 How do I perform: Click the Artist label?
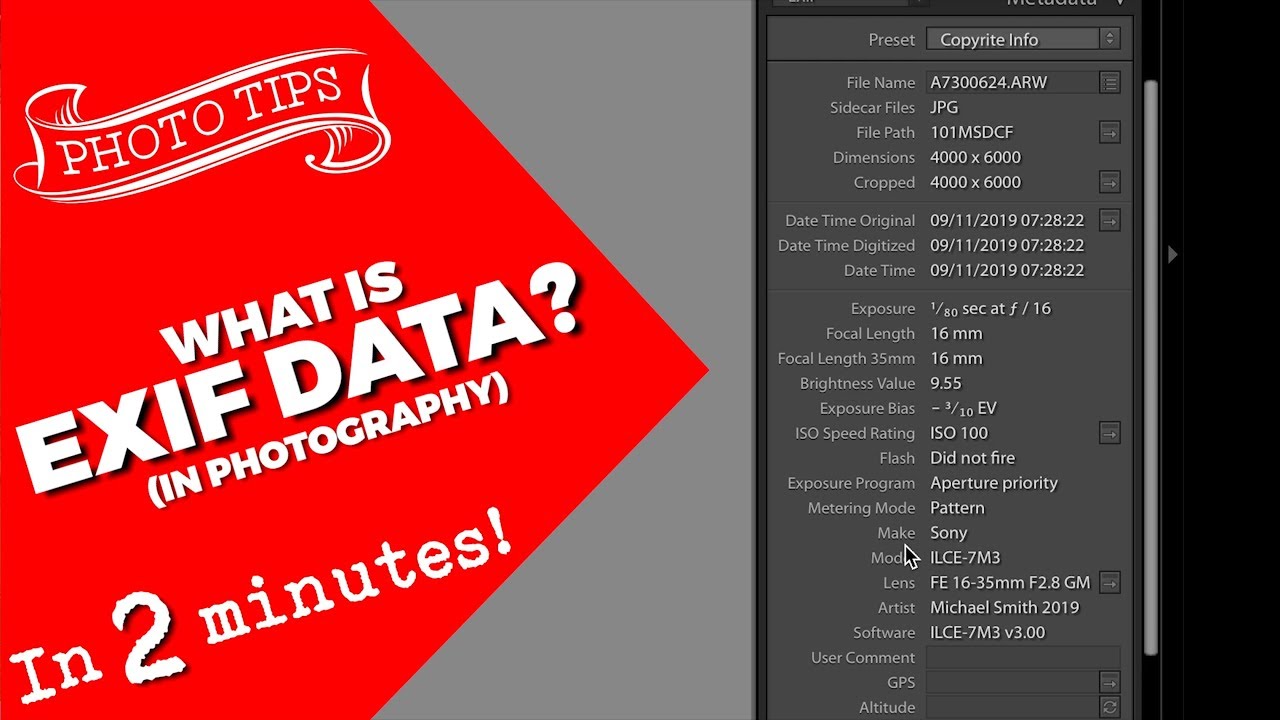896,607
